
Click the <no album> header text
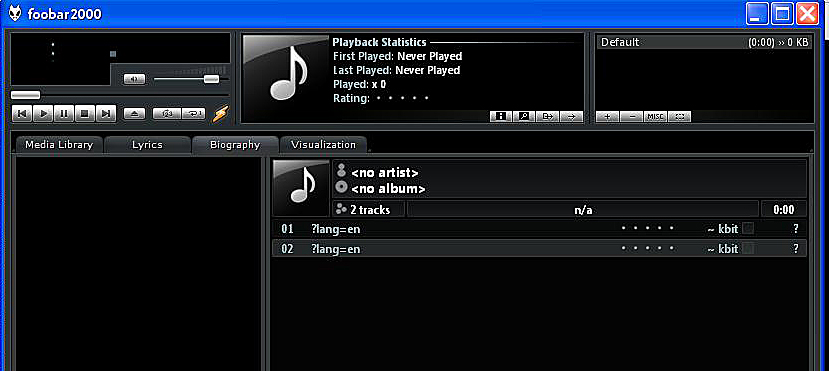[x=388, y=189]
